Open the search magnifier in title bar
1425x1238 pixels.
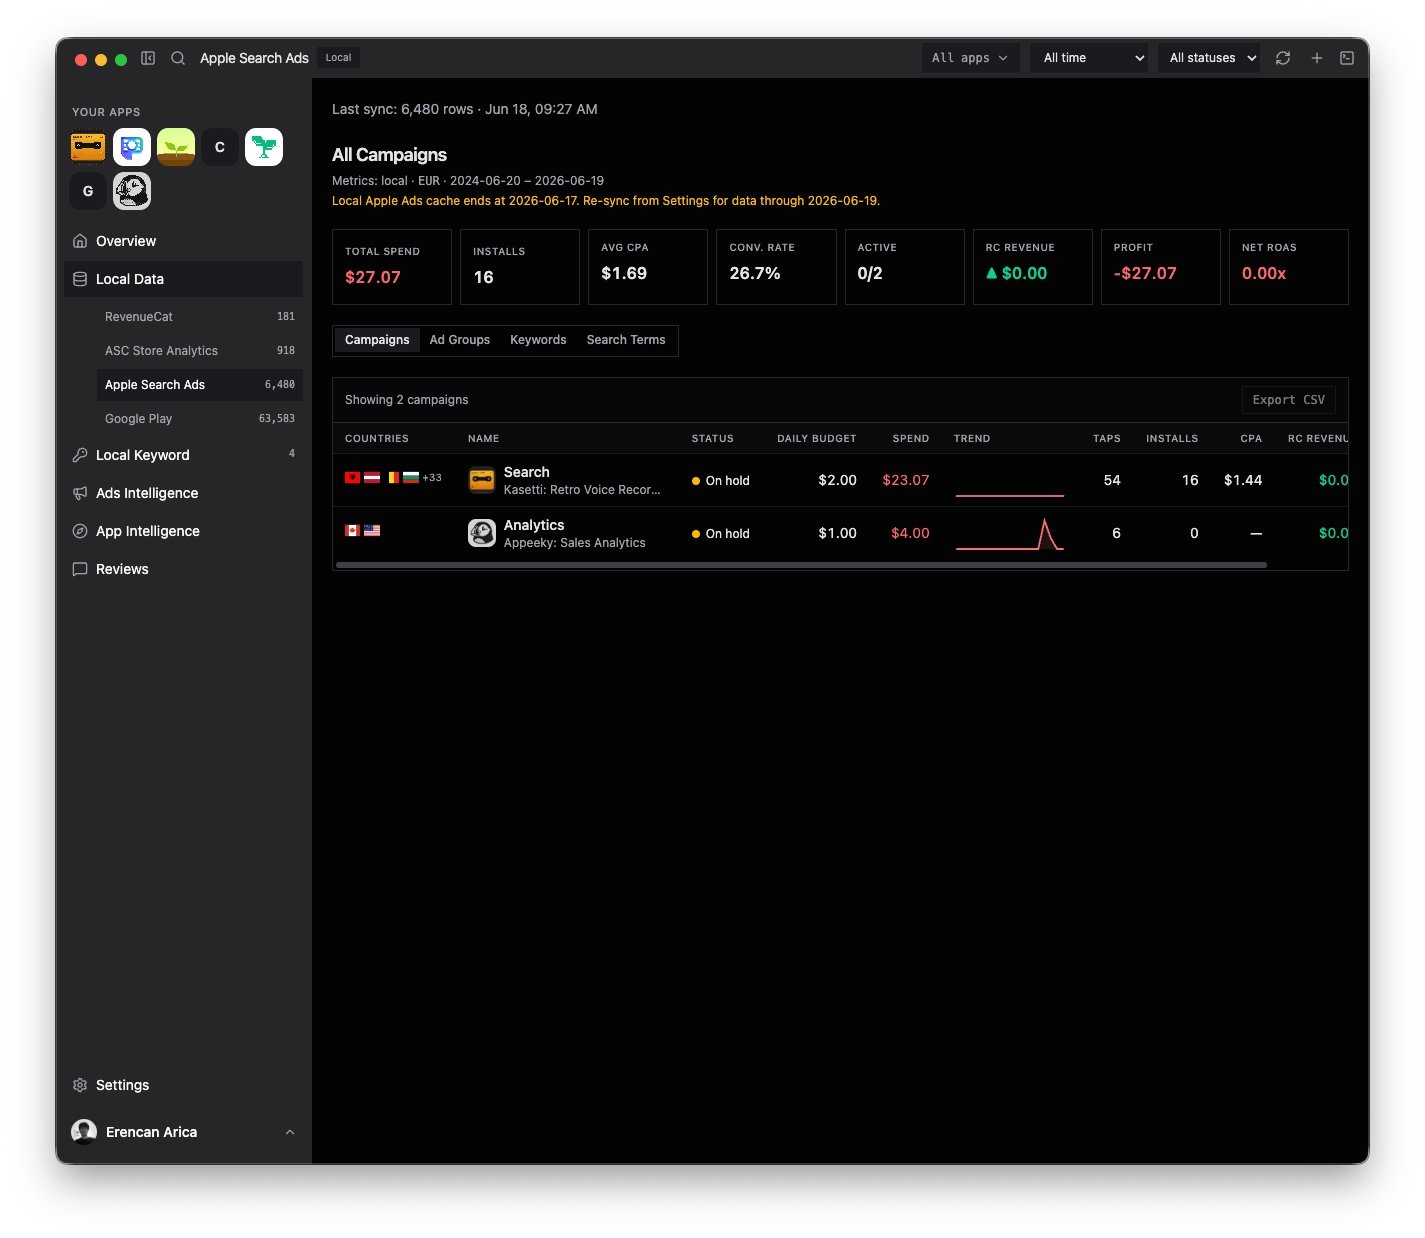pos(178,58)
